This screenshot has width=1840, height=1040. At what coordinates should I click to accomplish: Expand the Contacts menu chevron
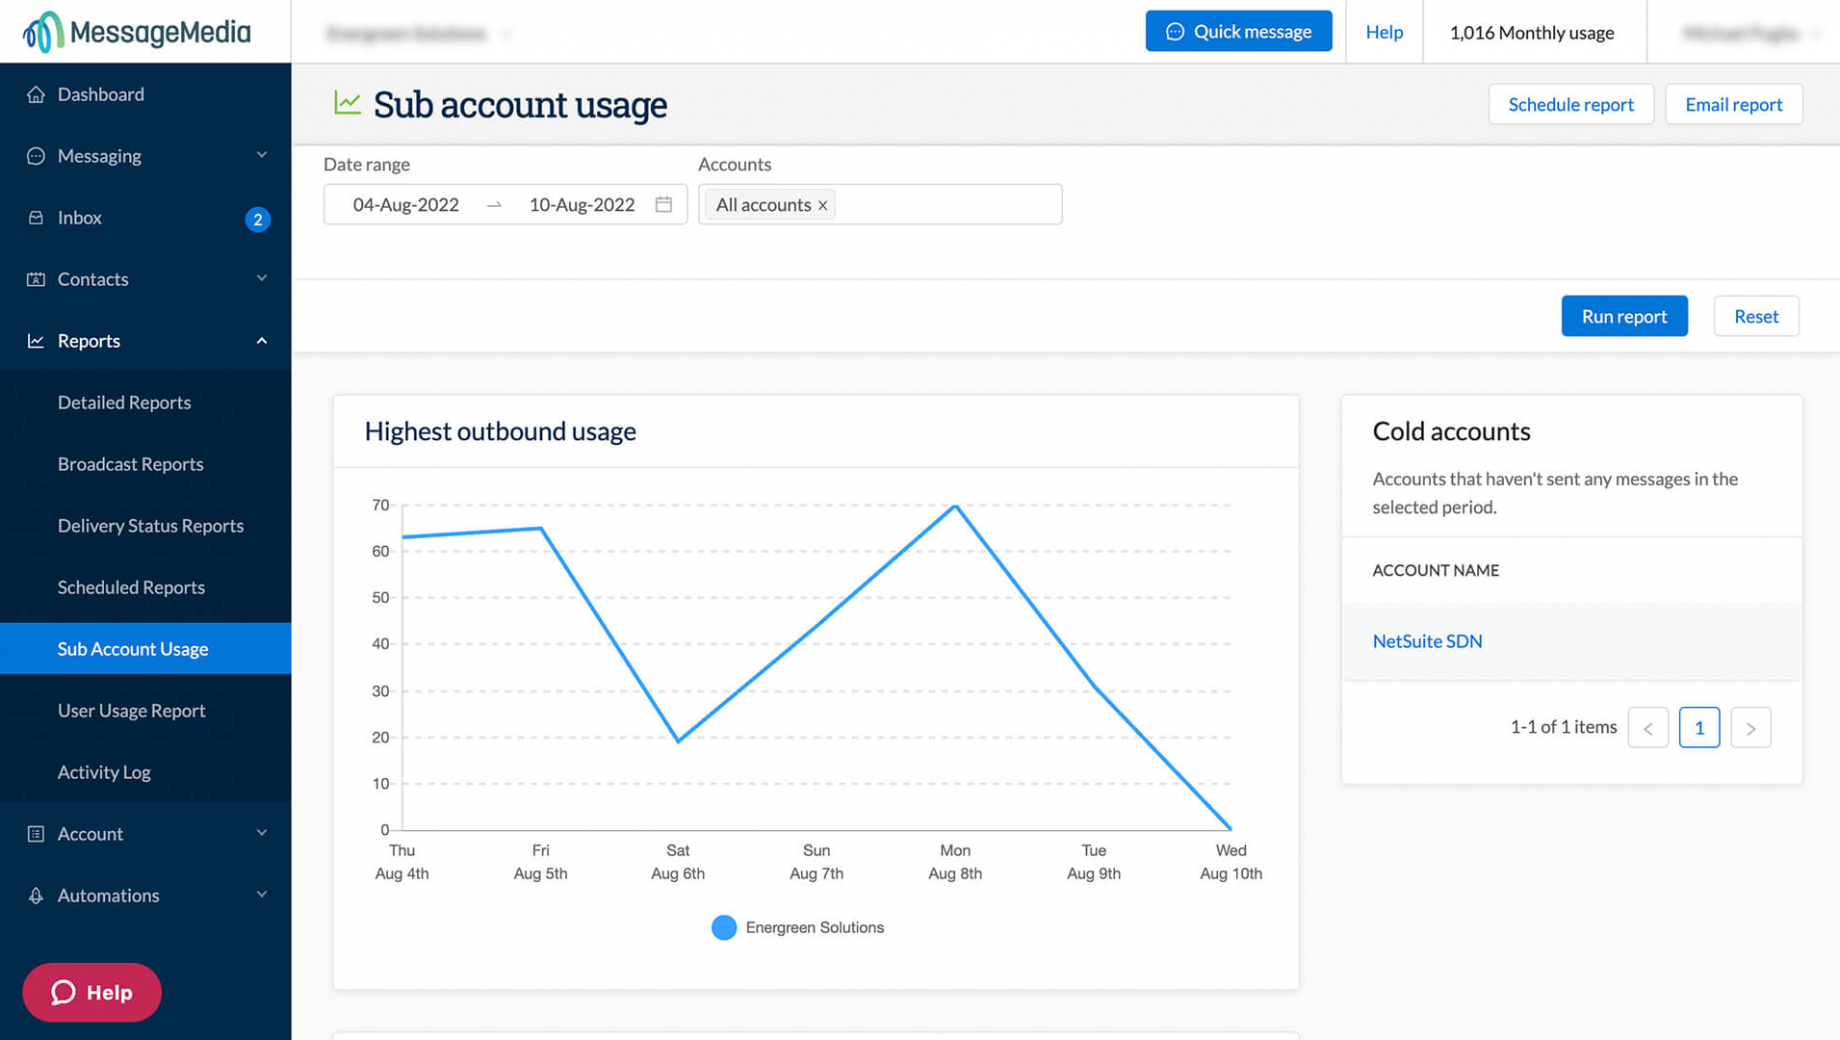click(x=262, y=278)
